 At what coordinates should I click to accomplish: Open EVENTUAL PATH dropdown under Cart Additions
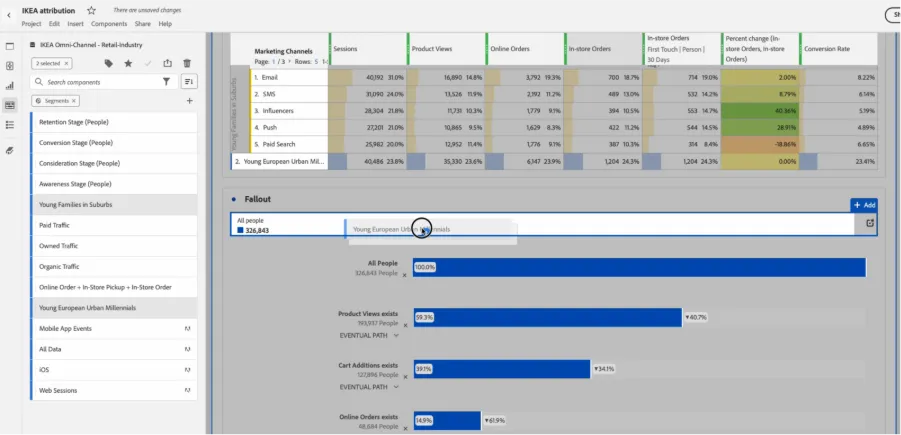(x=369, y=387)
